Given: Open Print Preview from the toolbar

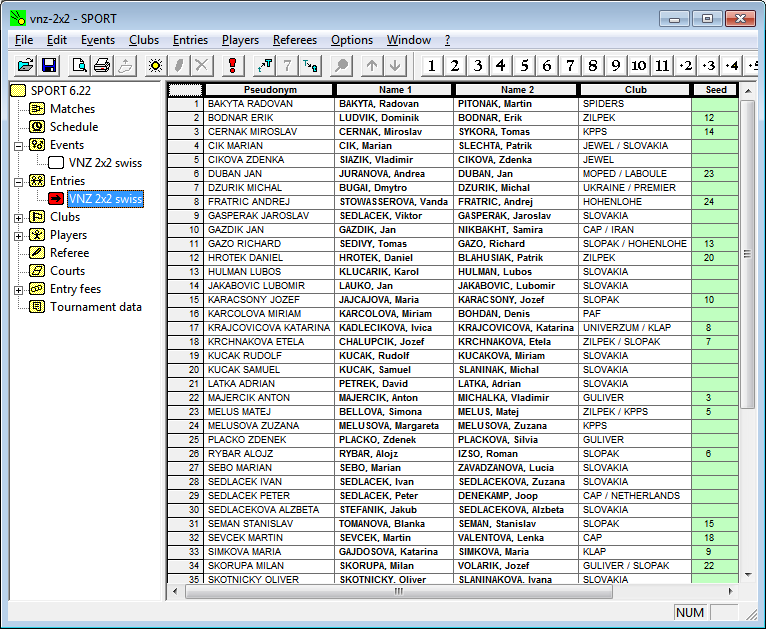Looking at the screenshot, I should [78, 66].
